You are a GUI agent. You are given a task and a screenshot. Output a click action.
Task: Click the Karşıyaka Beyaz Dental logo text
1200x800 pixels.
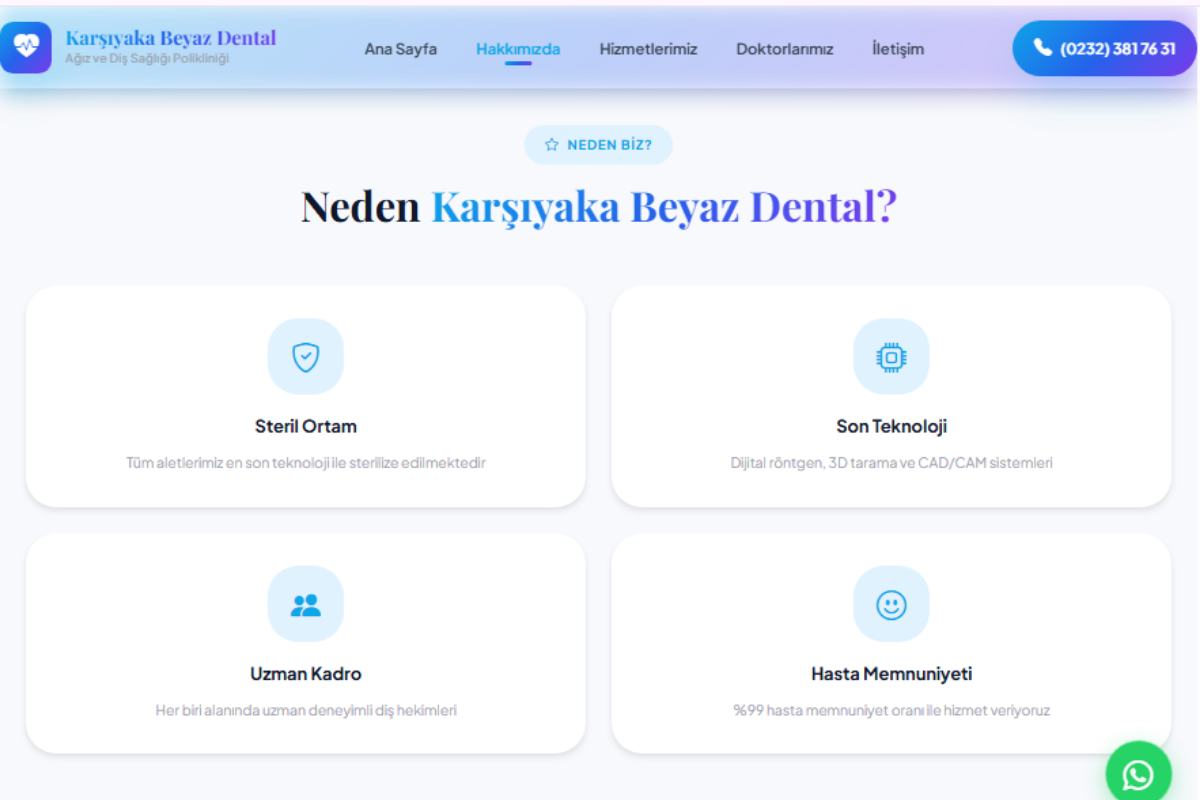click(x=171, y=39)
